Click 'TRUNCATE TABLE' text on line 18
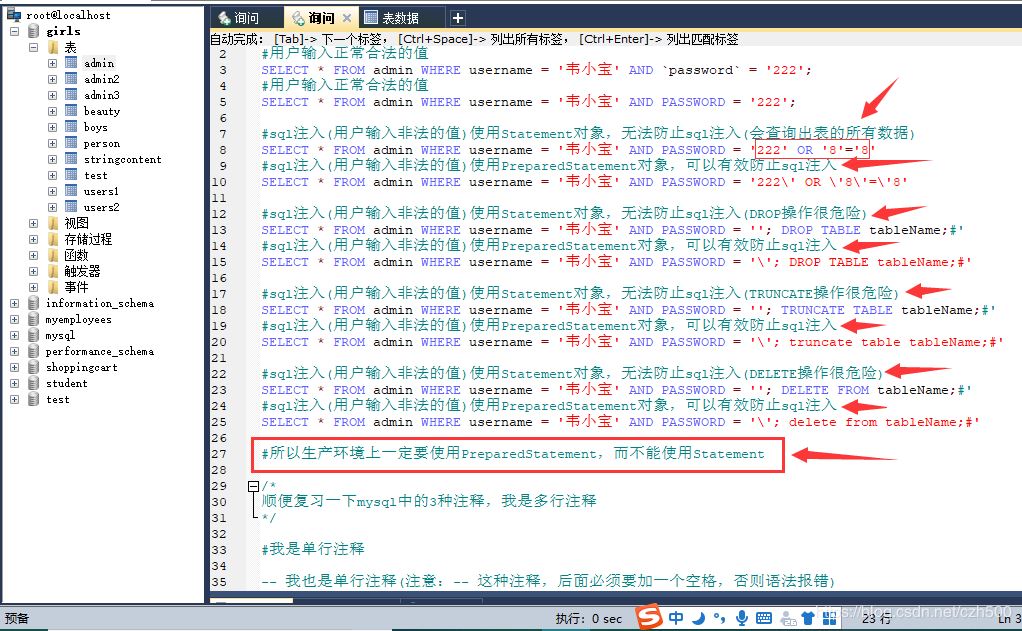 [x=836, y=310]
